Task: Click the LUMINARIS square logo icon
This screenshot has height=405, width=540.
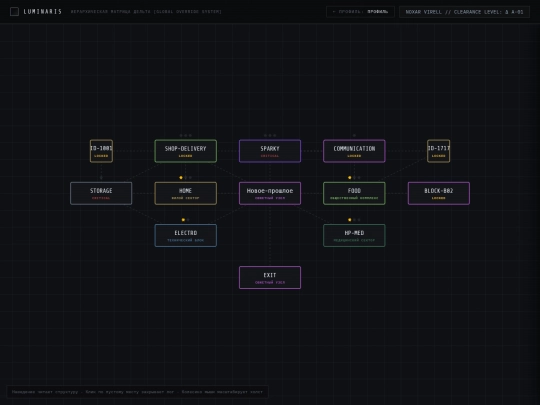Action: point(14,12)
